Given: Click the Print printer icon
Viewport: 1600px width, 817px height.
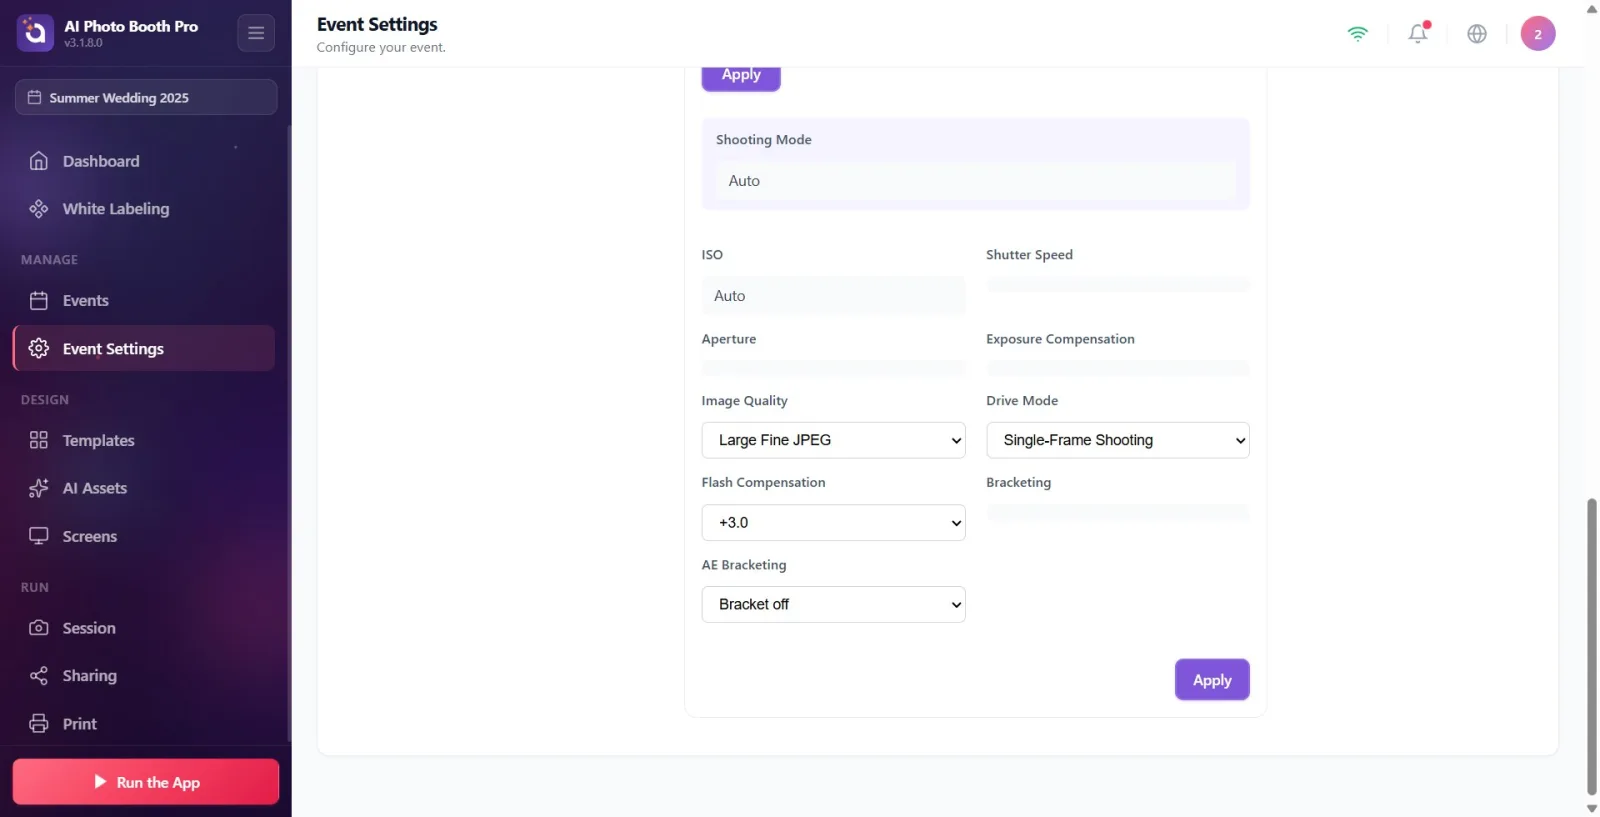Looking at the screenshot, I should [x=39, y=725].
